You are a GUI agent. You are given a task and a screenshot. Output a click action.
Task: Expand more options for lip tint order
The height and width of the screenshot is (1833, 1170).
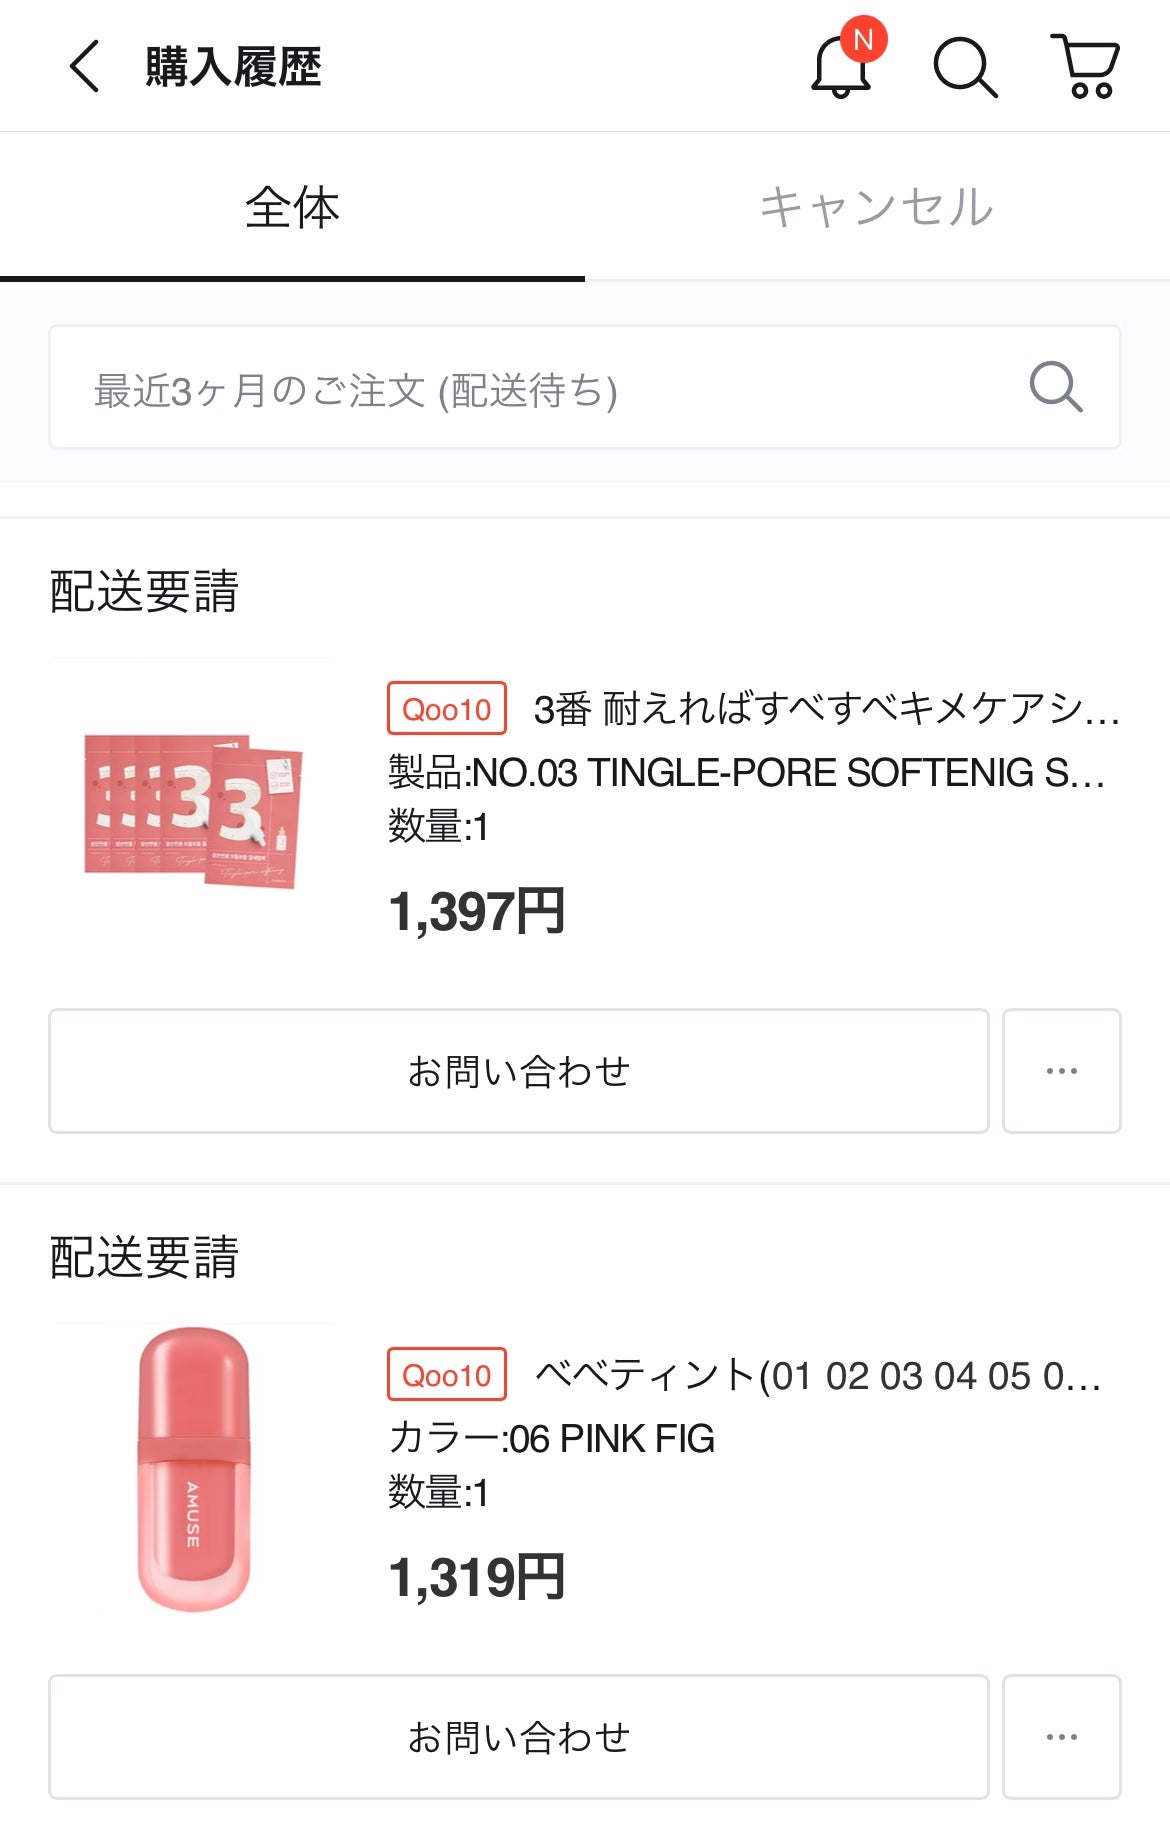coord(1061,1737)
